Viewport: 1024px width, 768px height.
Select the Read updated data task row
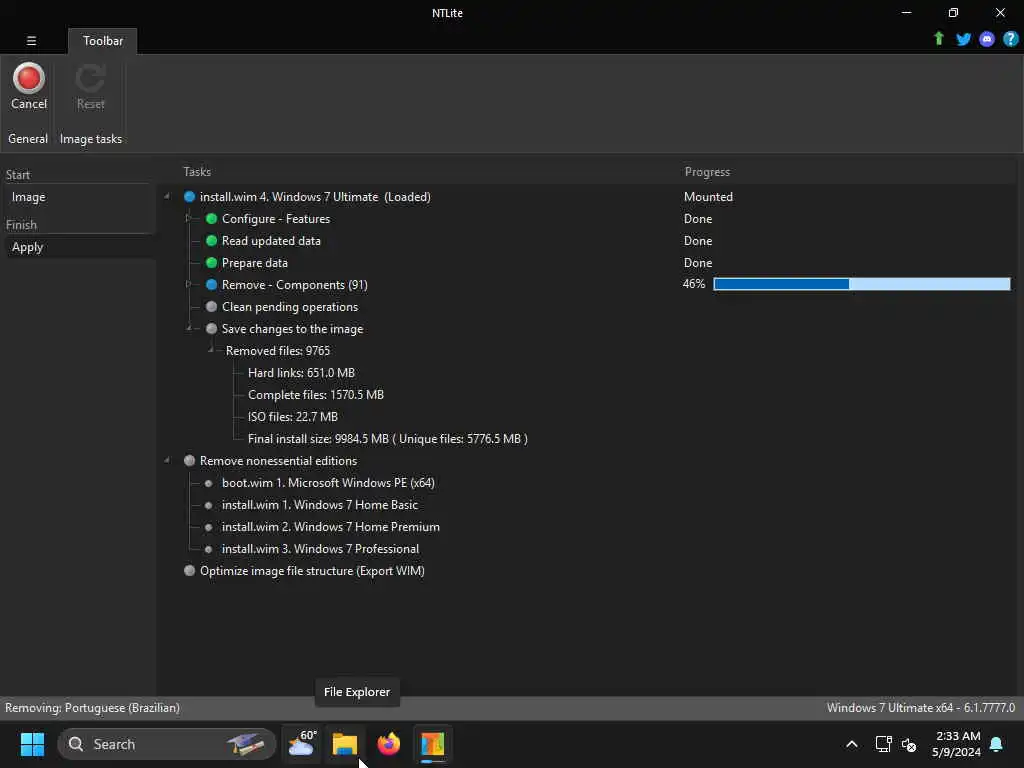pos(271,241)
